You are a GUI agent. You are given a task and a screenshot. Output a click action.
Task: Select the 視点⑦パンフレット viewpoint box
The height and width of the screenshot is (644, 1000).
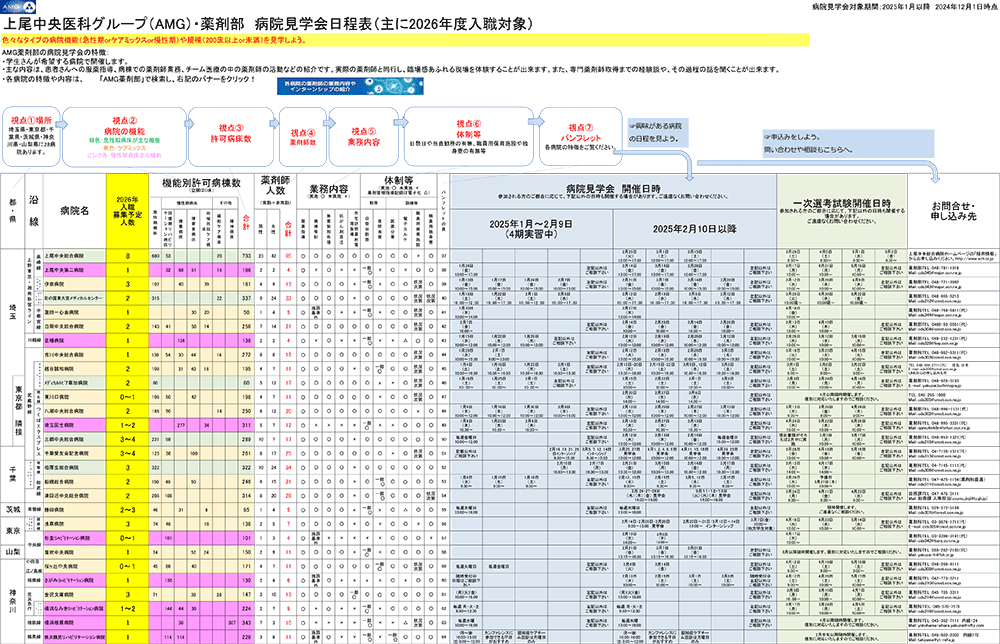[580, 136]
